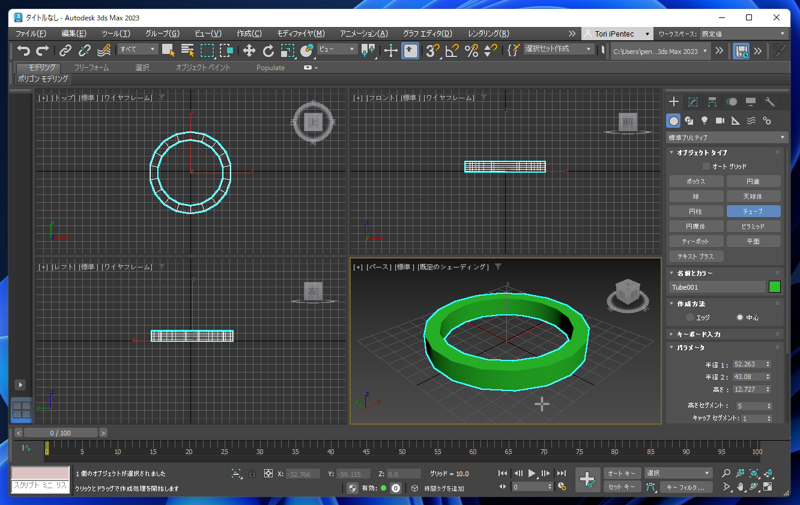Select the Helpers category icon

736,121
